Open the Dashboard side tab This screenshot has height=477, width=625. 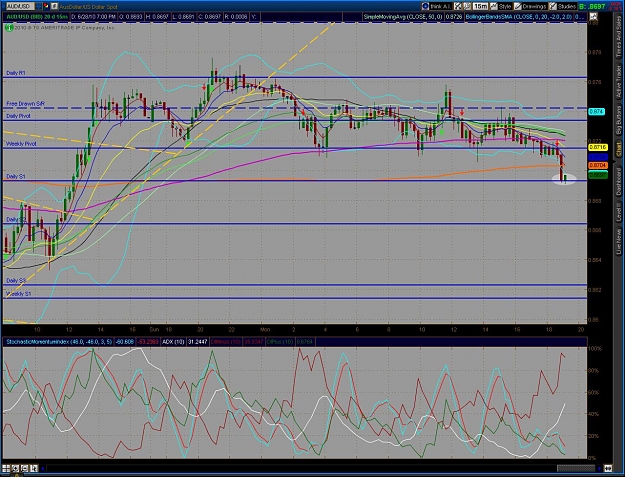(x=619, y=181)
